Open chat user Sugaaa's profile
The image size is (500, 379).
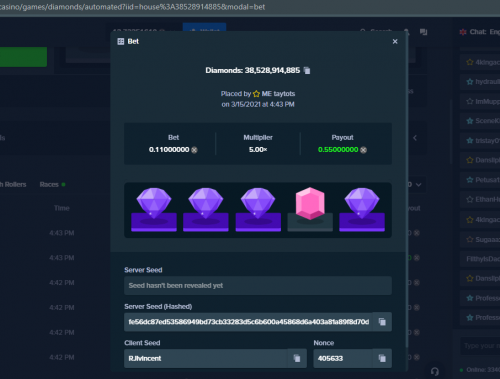(487, 239)
